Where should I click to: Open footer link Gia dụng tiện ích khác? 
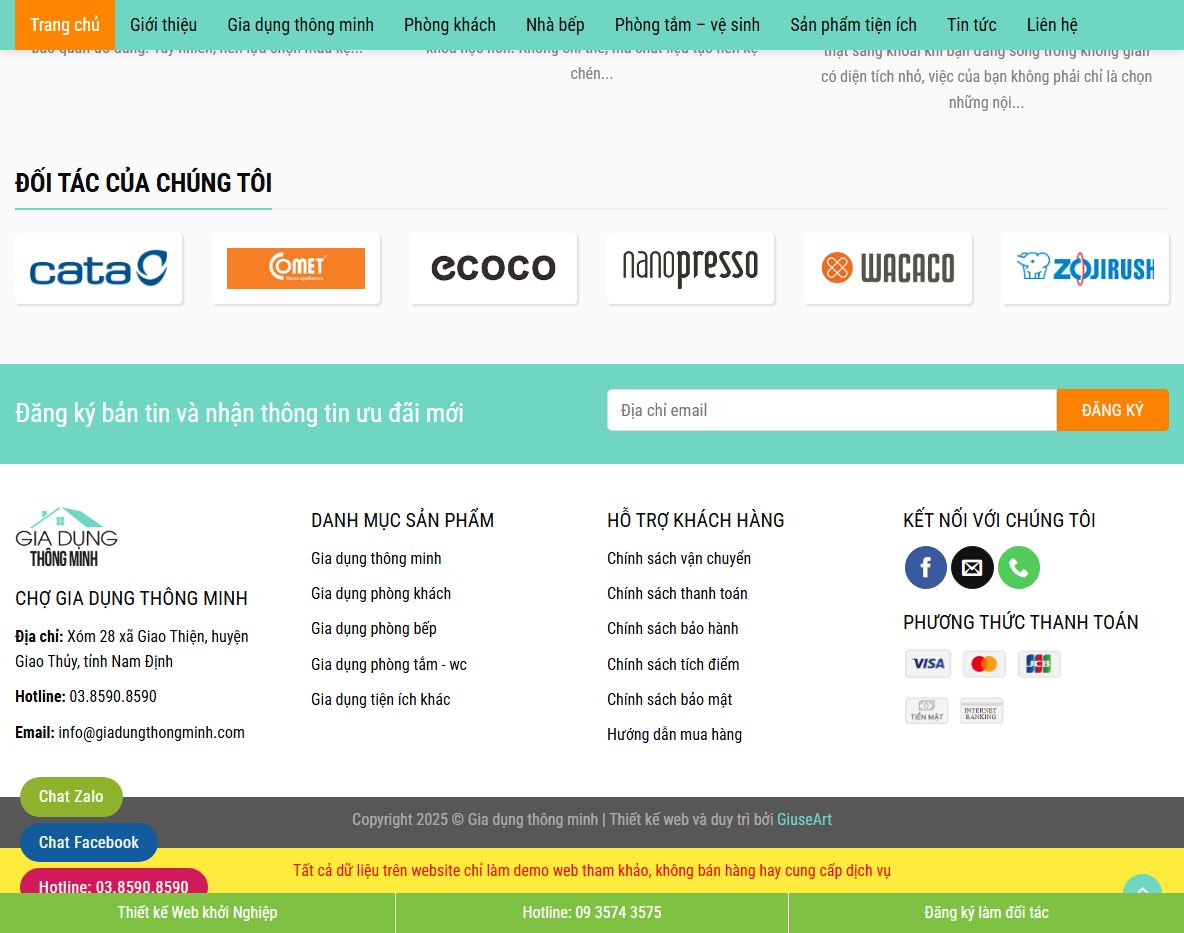point(381,700)
